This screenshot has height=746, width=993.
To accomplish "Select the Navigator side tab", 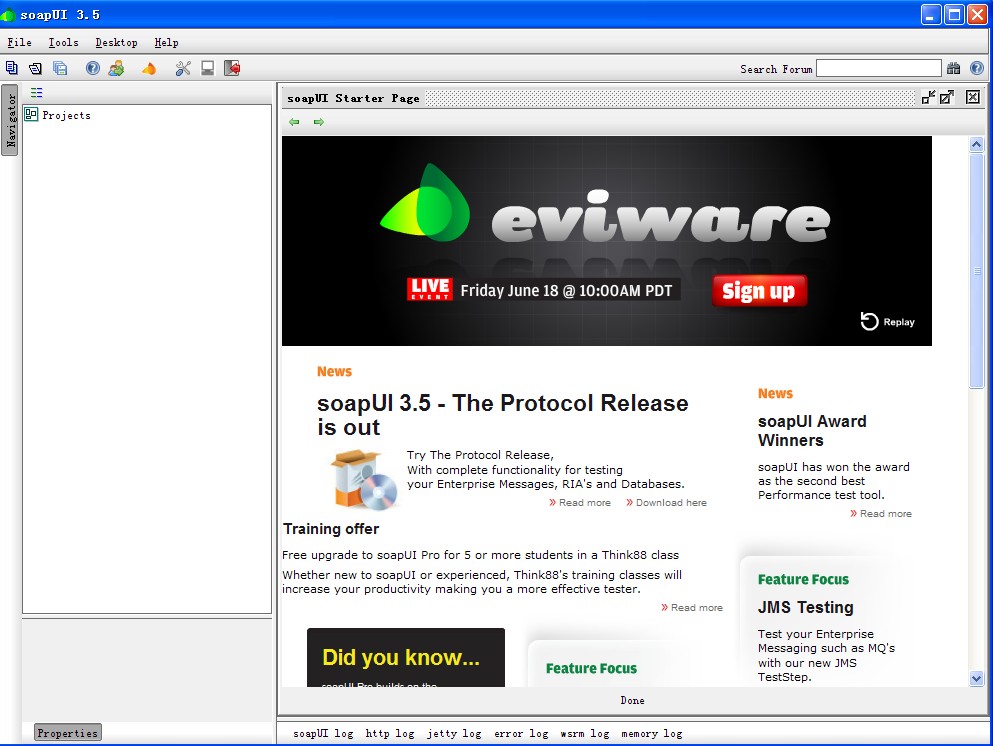I will 11,120.
